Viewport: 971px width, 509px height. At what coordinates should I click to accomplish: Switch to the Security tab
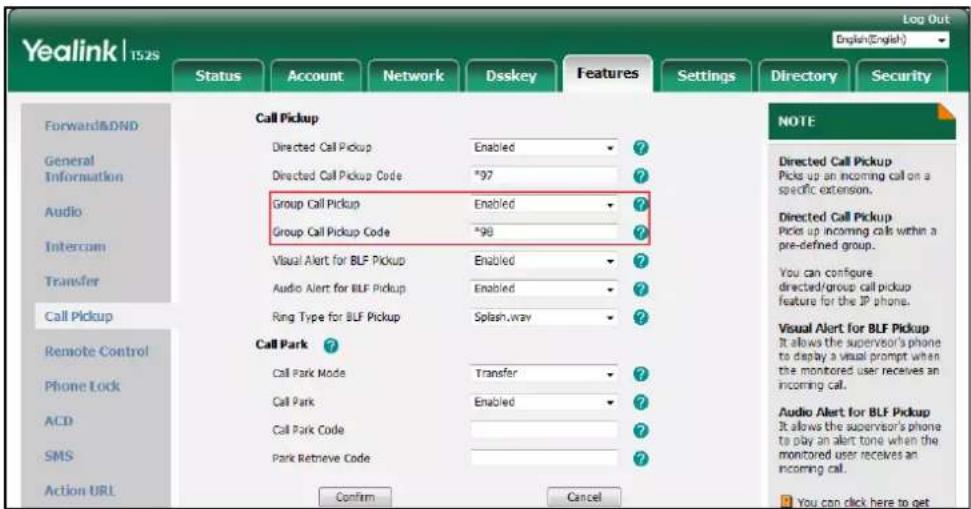coord(901,76)
